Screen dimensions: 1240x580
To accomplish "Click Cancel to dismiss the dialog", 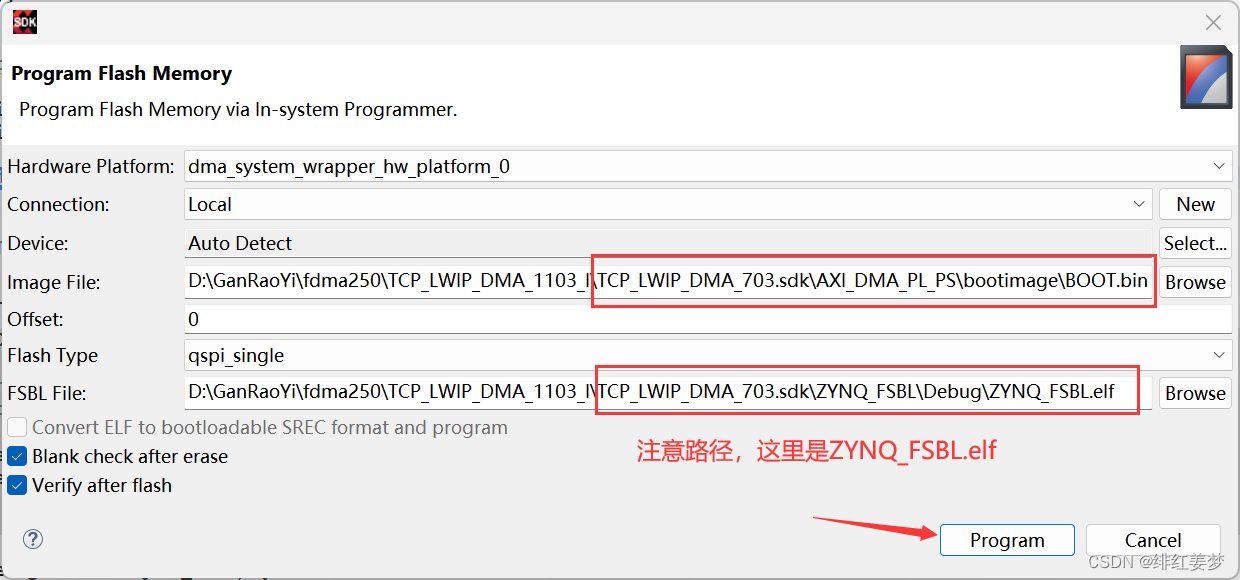I will [x=1152, y=539].
